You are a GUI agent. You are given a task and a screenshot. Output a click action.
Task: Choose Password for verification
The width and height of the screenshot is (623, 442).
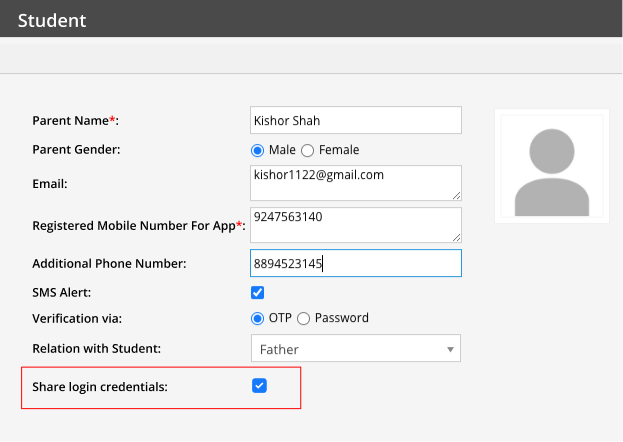click(x=304, y=318)
